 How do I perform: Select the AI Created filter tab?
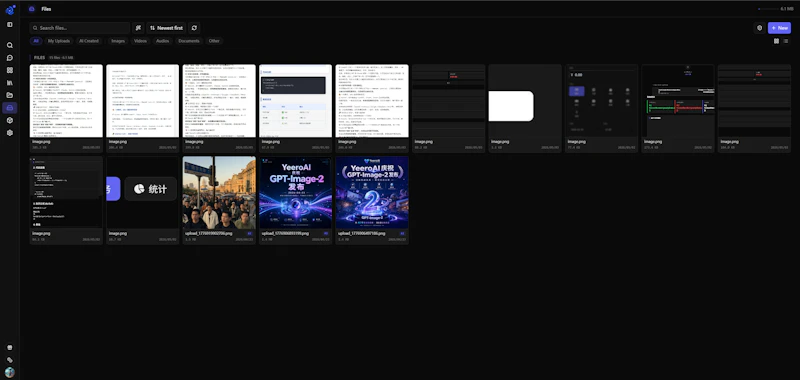89,41
